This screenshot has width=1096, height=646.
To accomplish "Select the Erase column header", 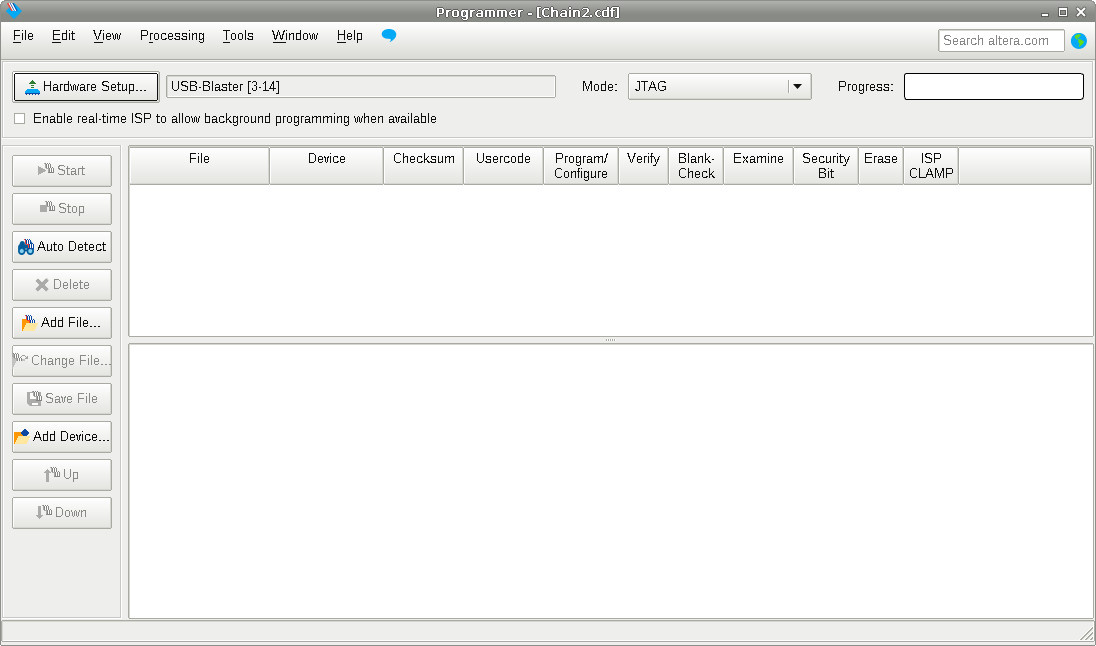I will click(x=881, y=166).
